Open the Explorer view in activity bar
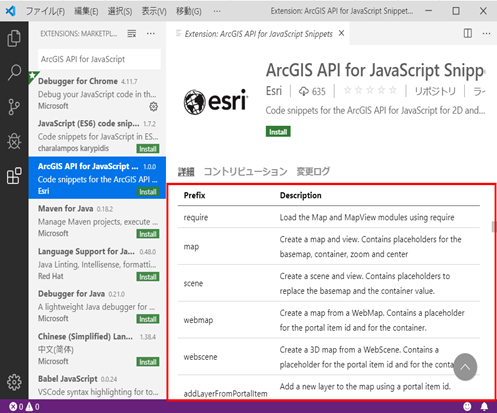 pyautogui.click(x=14, y=38)
